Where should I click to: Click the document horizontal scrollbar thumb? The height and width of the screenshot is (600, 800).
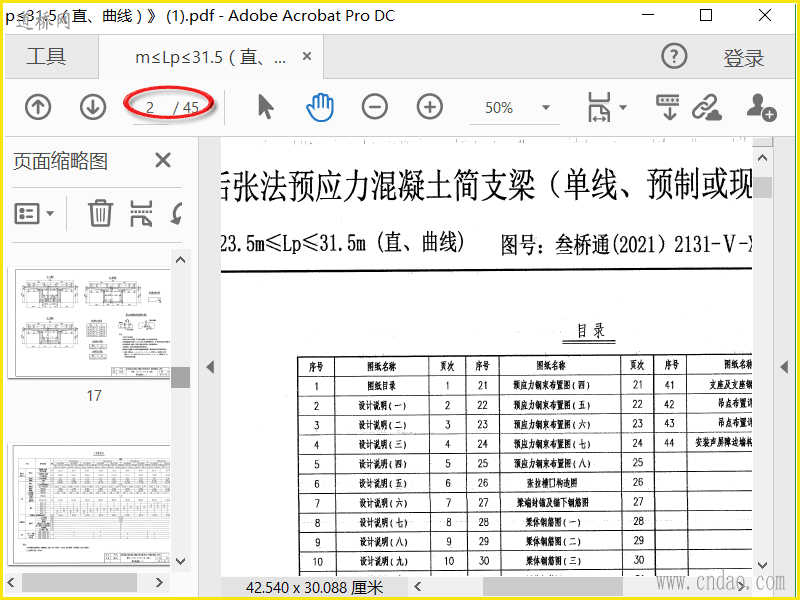[553, 587]
